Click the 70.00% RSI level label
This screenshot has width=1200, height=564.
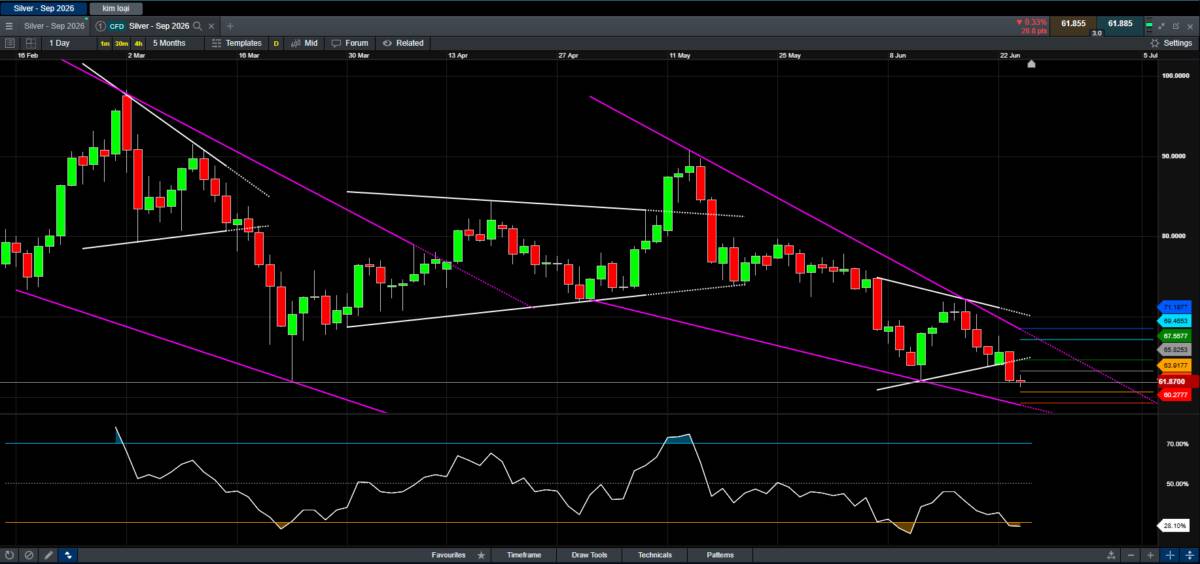1175,443
